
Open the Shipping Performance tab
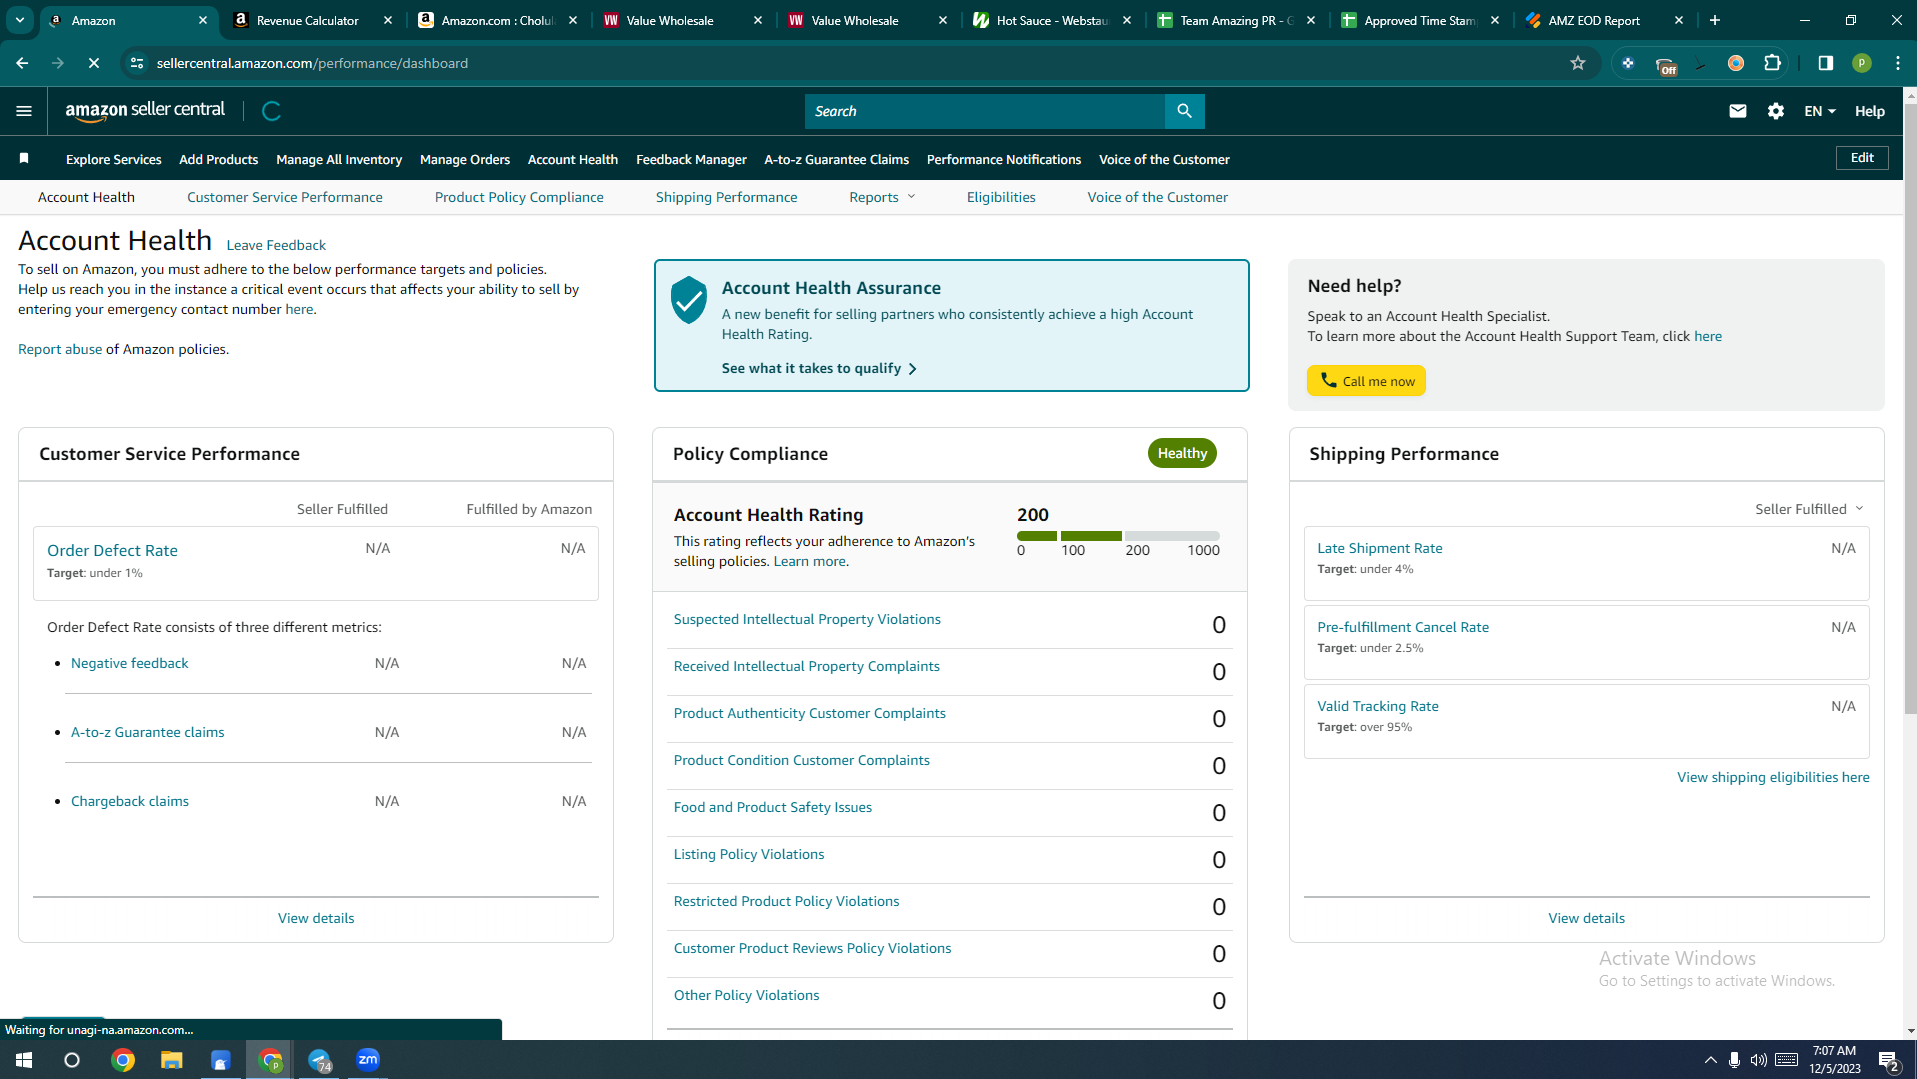[x=727, y=197]
